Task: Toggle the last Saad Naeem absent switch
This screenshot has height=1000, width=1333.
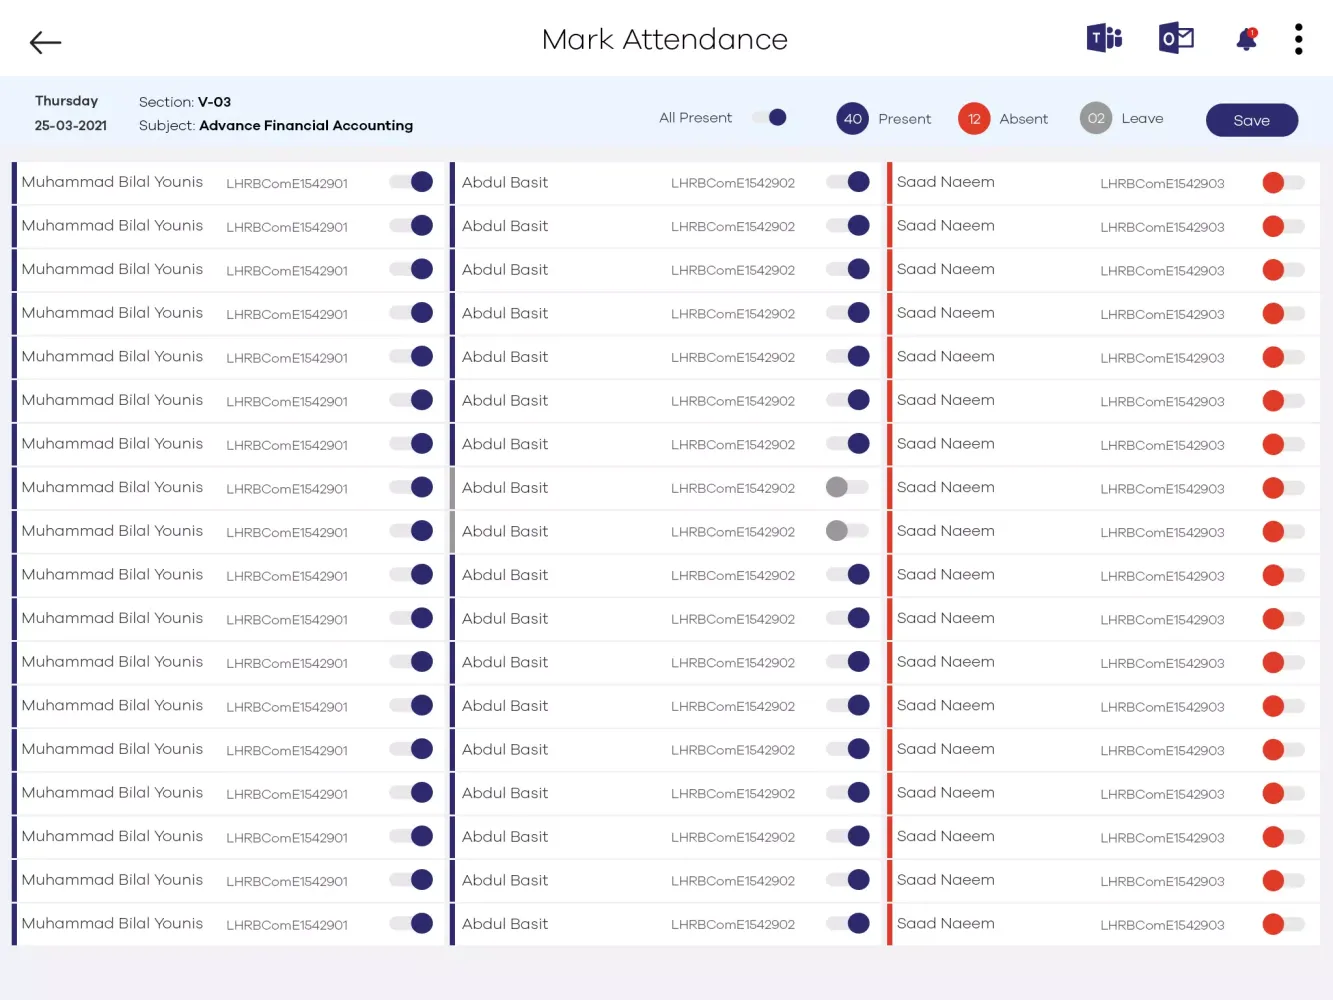Action: (1283, 925)
